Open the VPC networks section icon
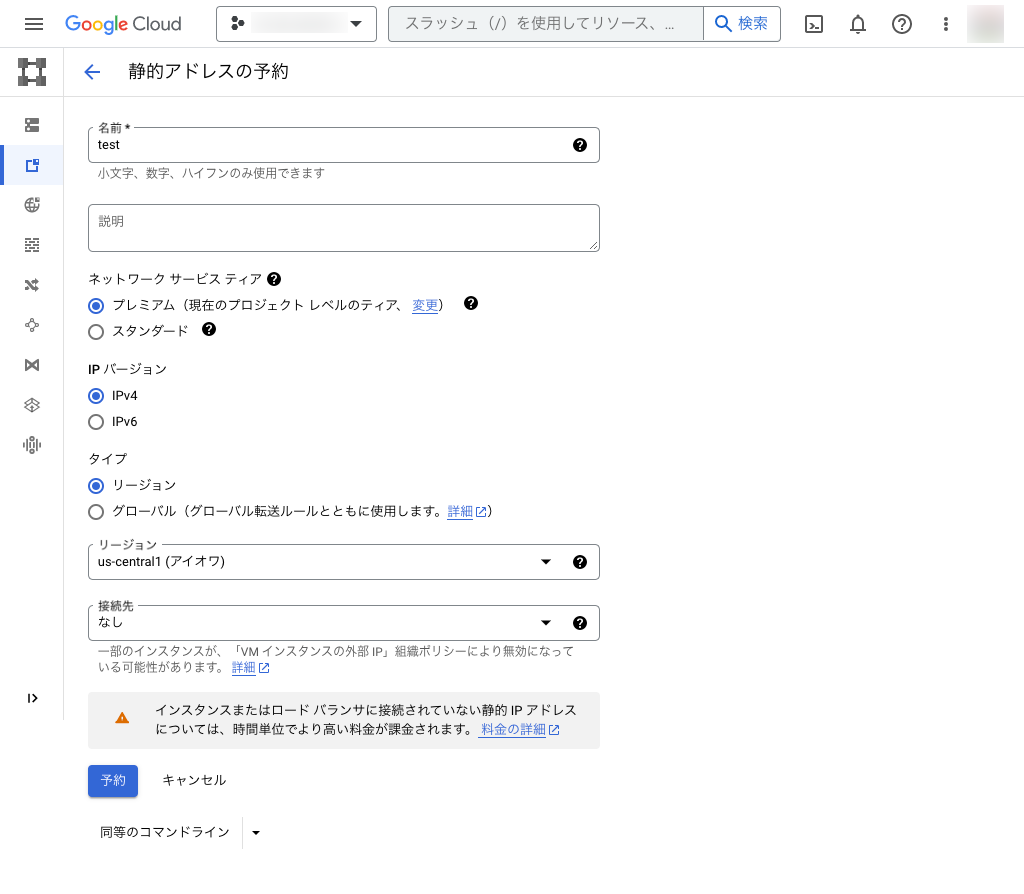This screenshot has height=894, width=1024. point(31,125)
